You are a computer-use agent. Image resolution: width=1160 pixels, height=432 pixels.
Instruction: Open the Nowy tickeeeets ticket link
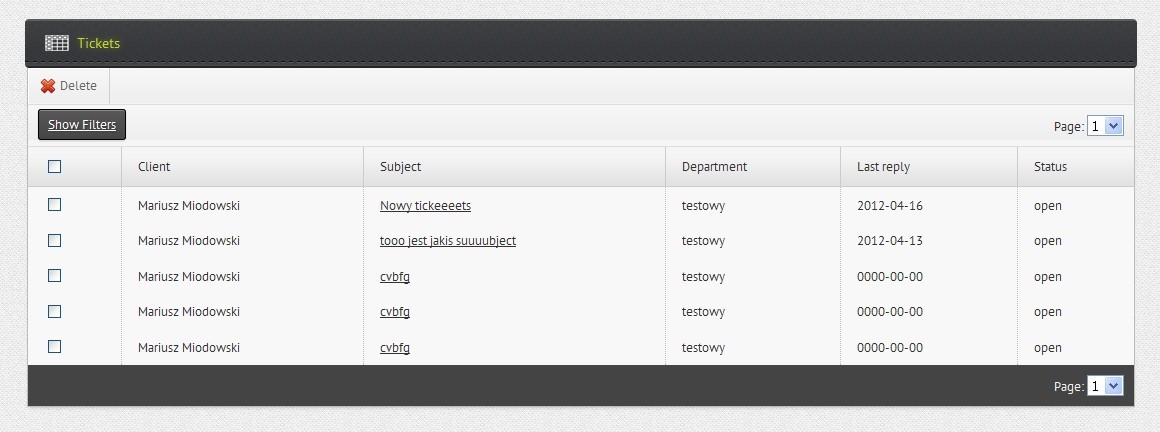425,206
